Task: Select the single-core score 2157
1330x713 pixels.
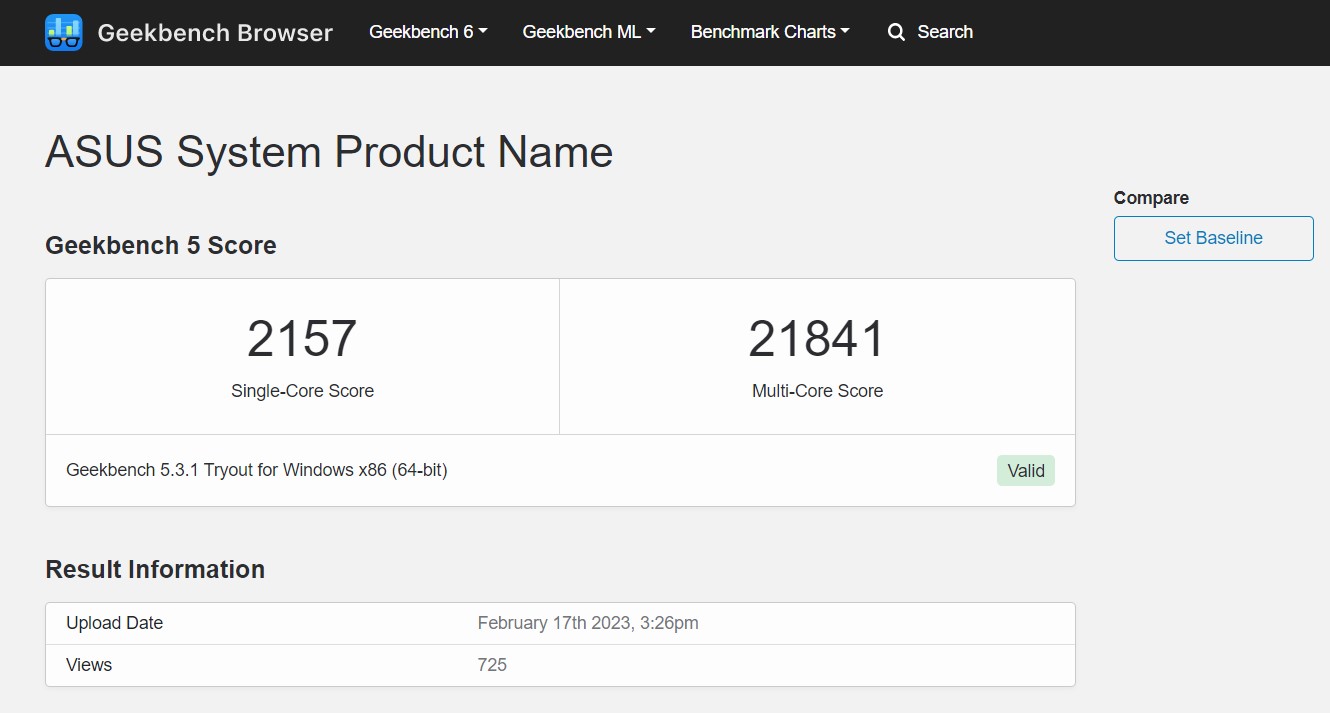Action: pos(302,339)
